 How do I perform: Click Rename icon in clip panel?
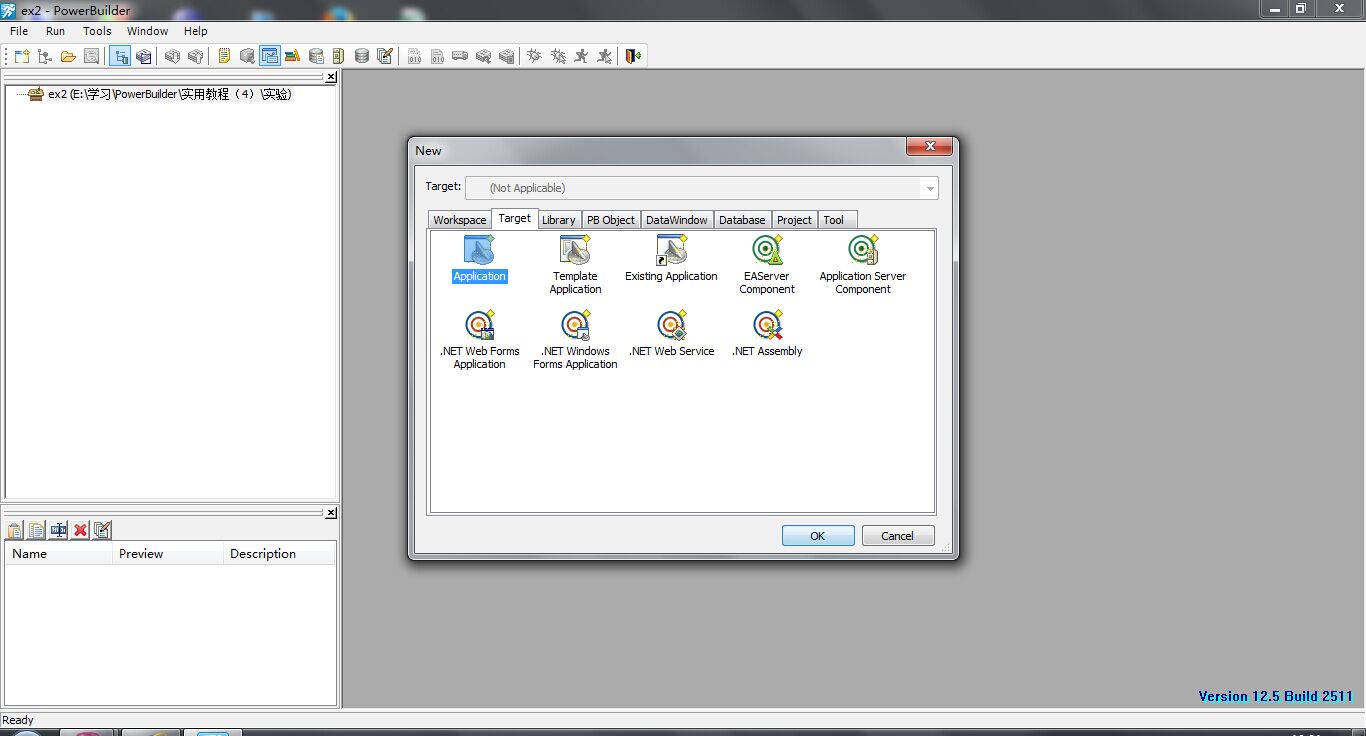[x=59, y=530]
